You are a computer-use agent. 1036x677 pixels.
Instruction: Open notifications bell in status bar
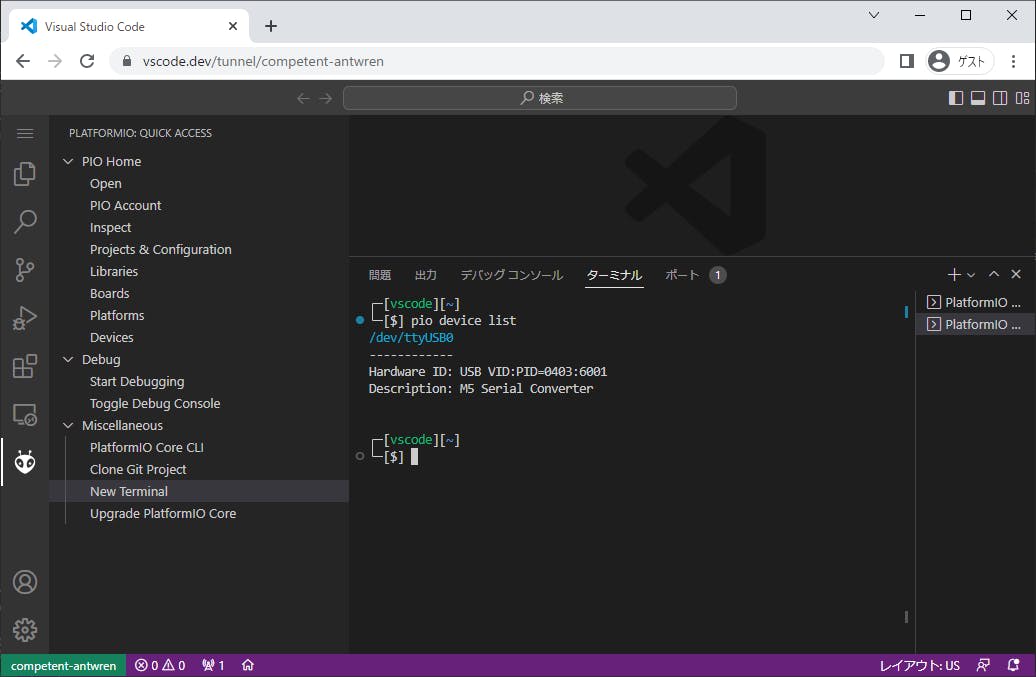[x=1013, y=665]
